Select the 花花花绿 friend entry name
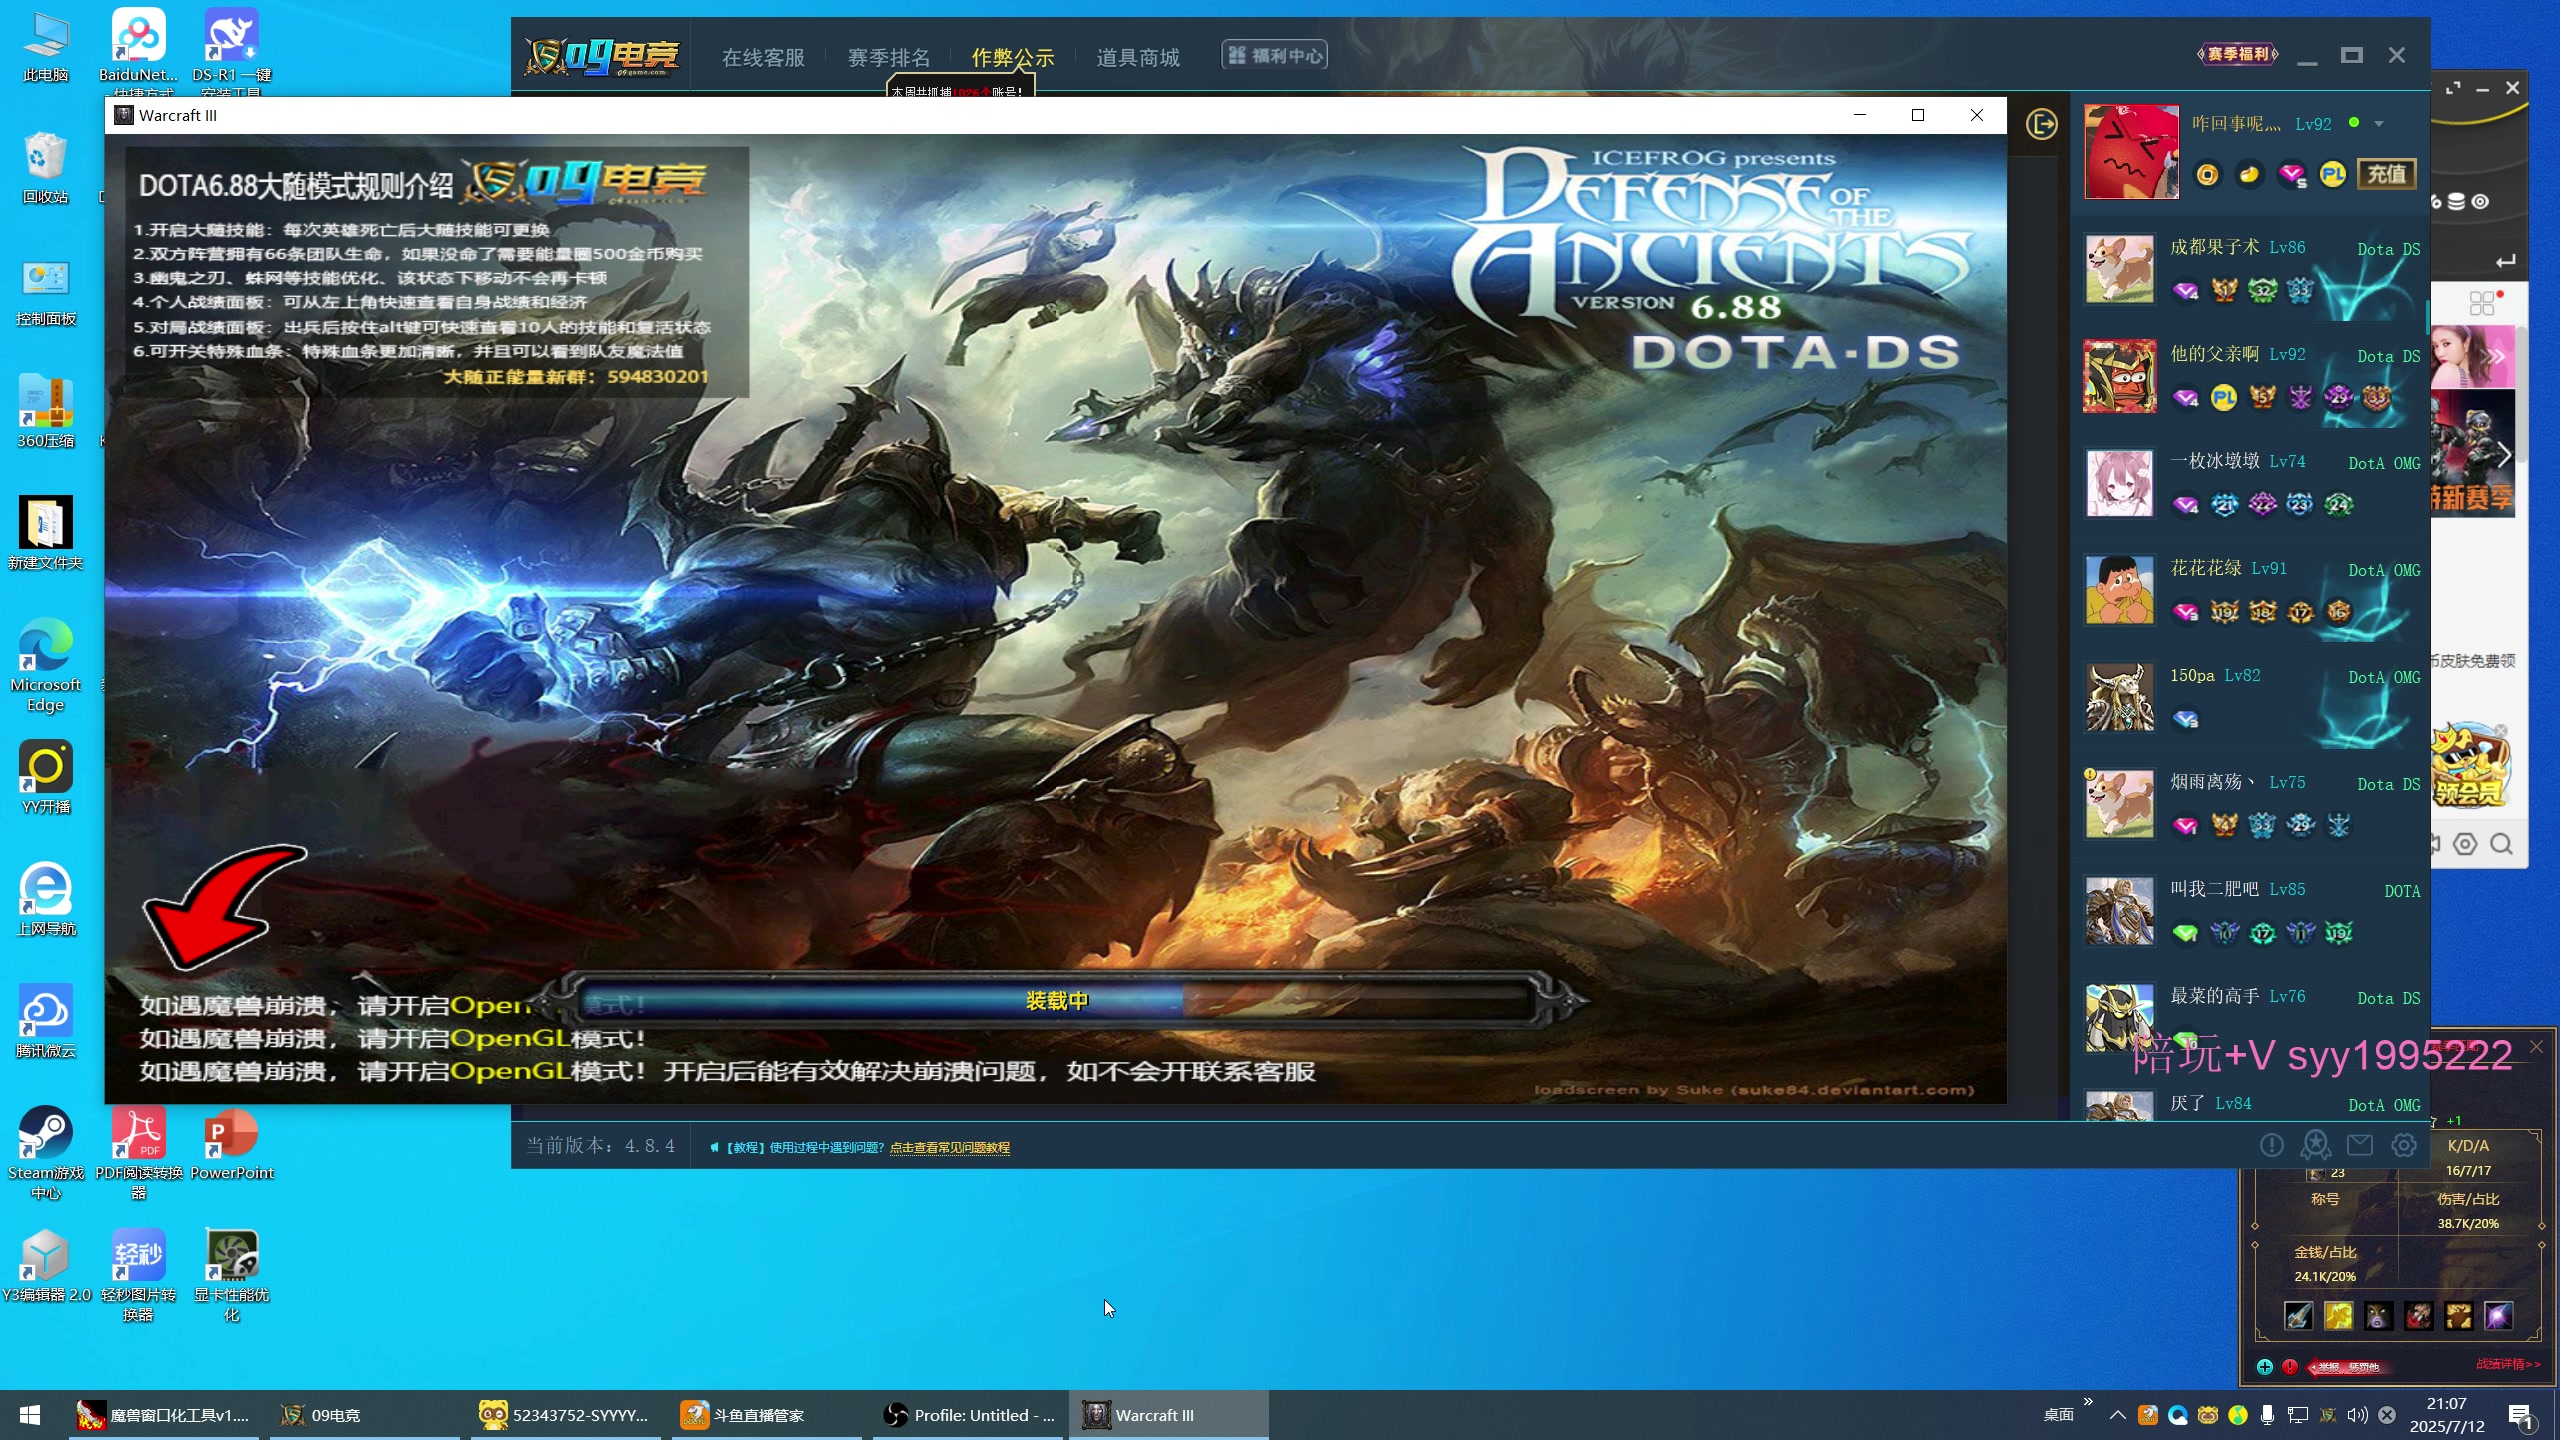The width and height of the screenshot is (2560, 1440). tap(2206, 568)
